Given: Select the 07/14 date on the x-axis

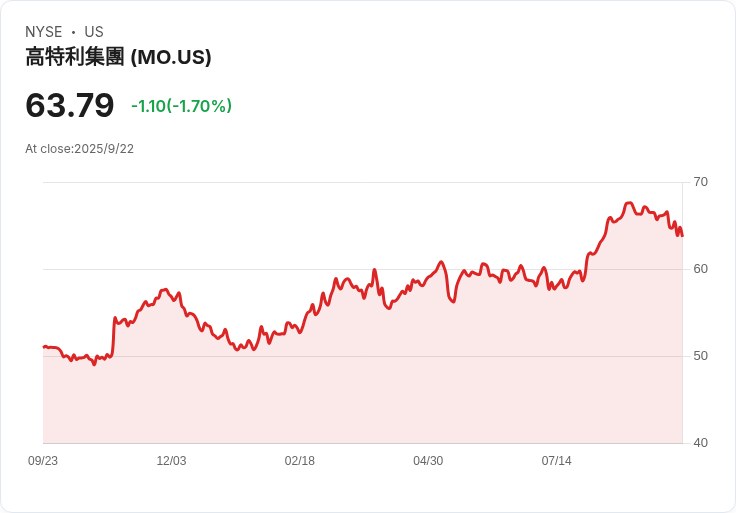Looking at the screenshot, I should point(556,461).
